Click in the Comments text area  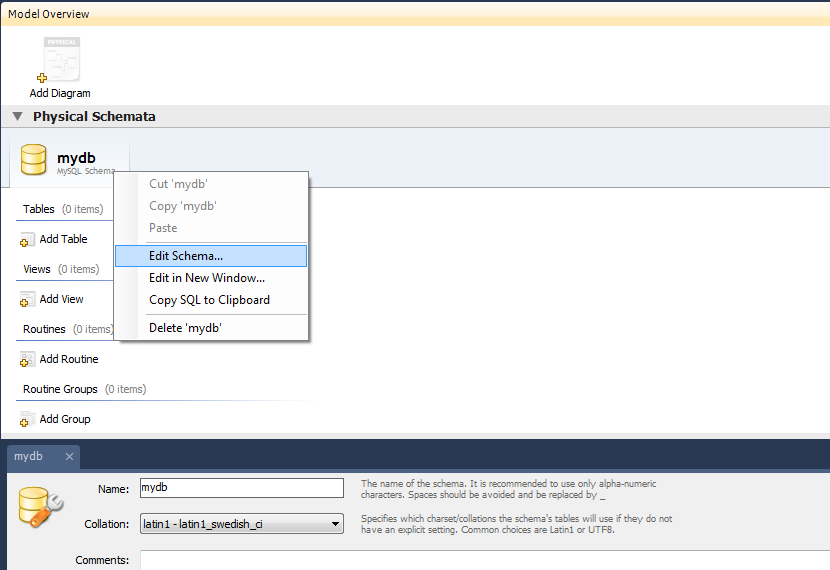tap(485, 560)
